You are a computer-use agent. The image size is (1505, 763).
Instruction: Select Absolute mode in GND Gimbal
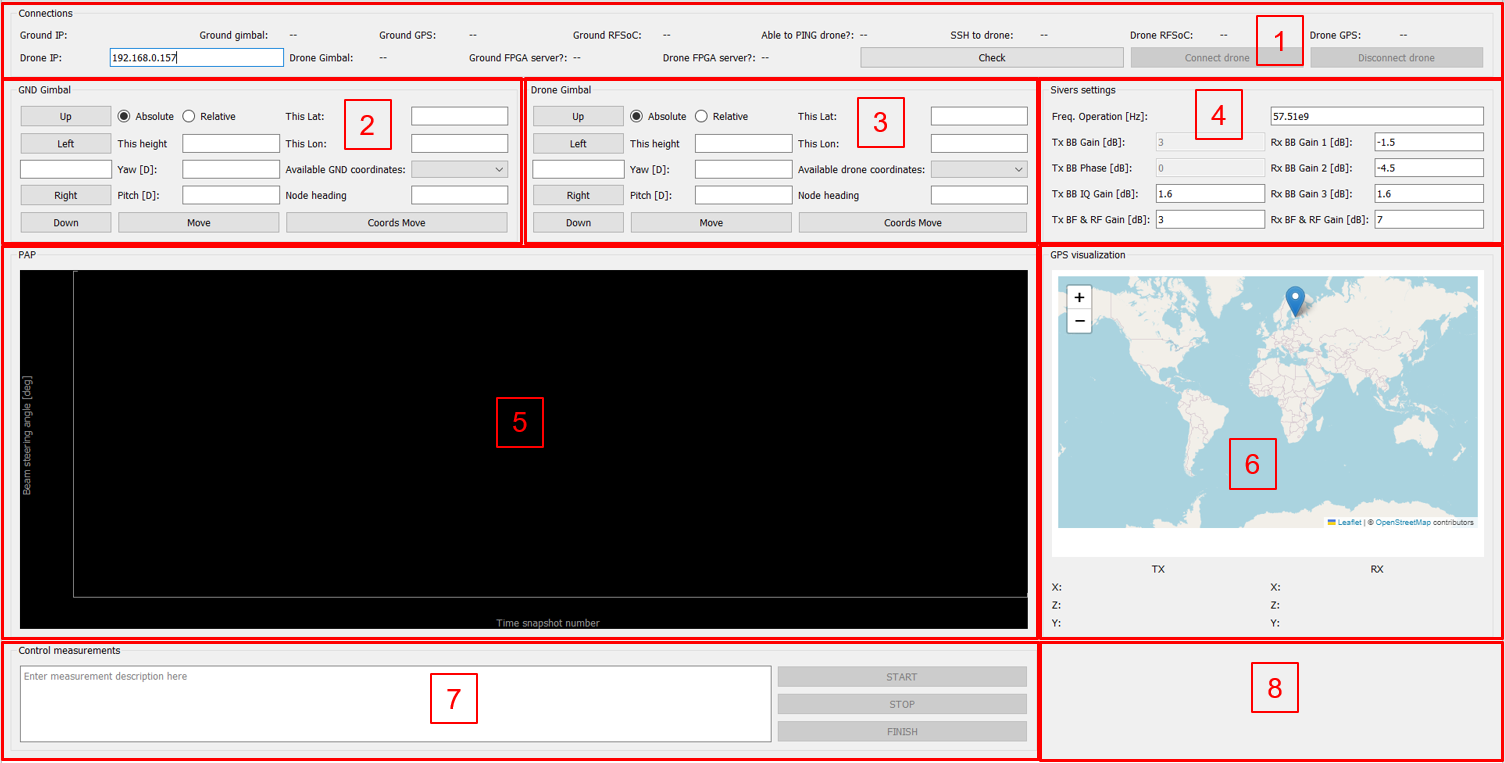click(125, 116)
